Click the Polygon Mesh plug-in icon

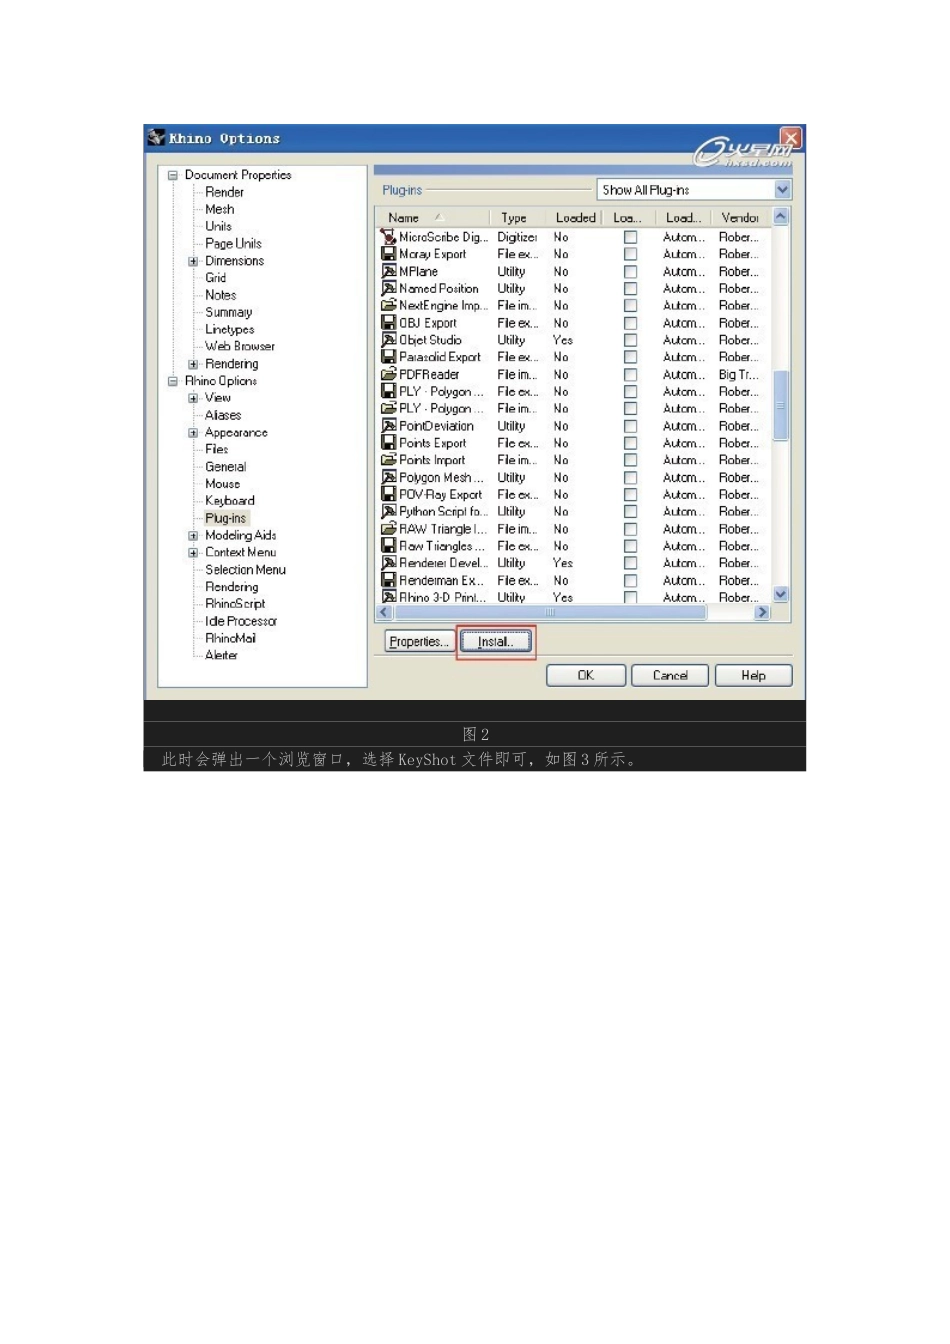point(388,477)
